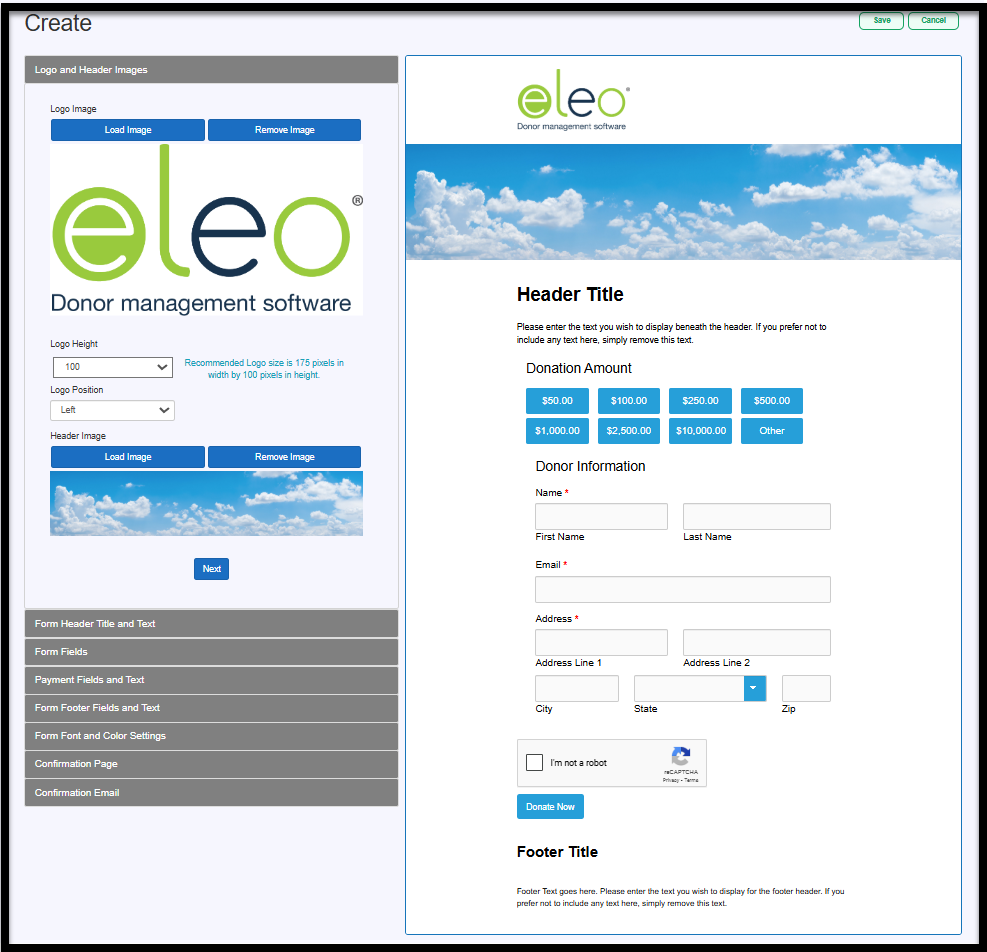
Task: Click the 'Please enter the text' paragraph
Action: click(672, 333)
